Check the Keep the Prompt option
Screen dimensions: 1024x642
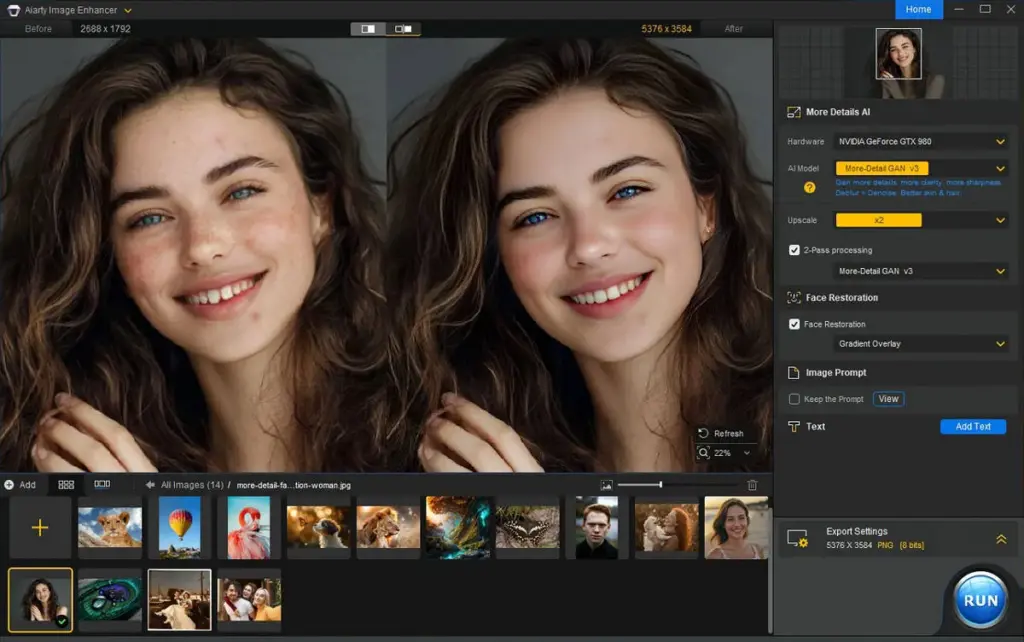[795, 399]
